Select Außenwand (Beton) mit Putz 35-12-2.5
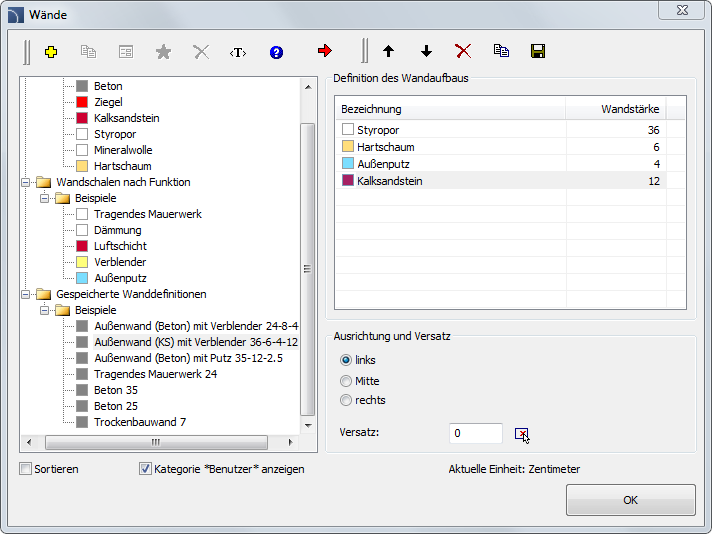The width and height of the screenshot is (712, 534). 188,358
